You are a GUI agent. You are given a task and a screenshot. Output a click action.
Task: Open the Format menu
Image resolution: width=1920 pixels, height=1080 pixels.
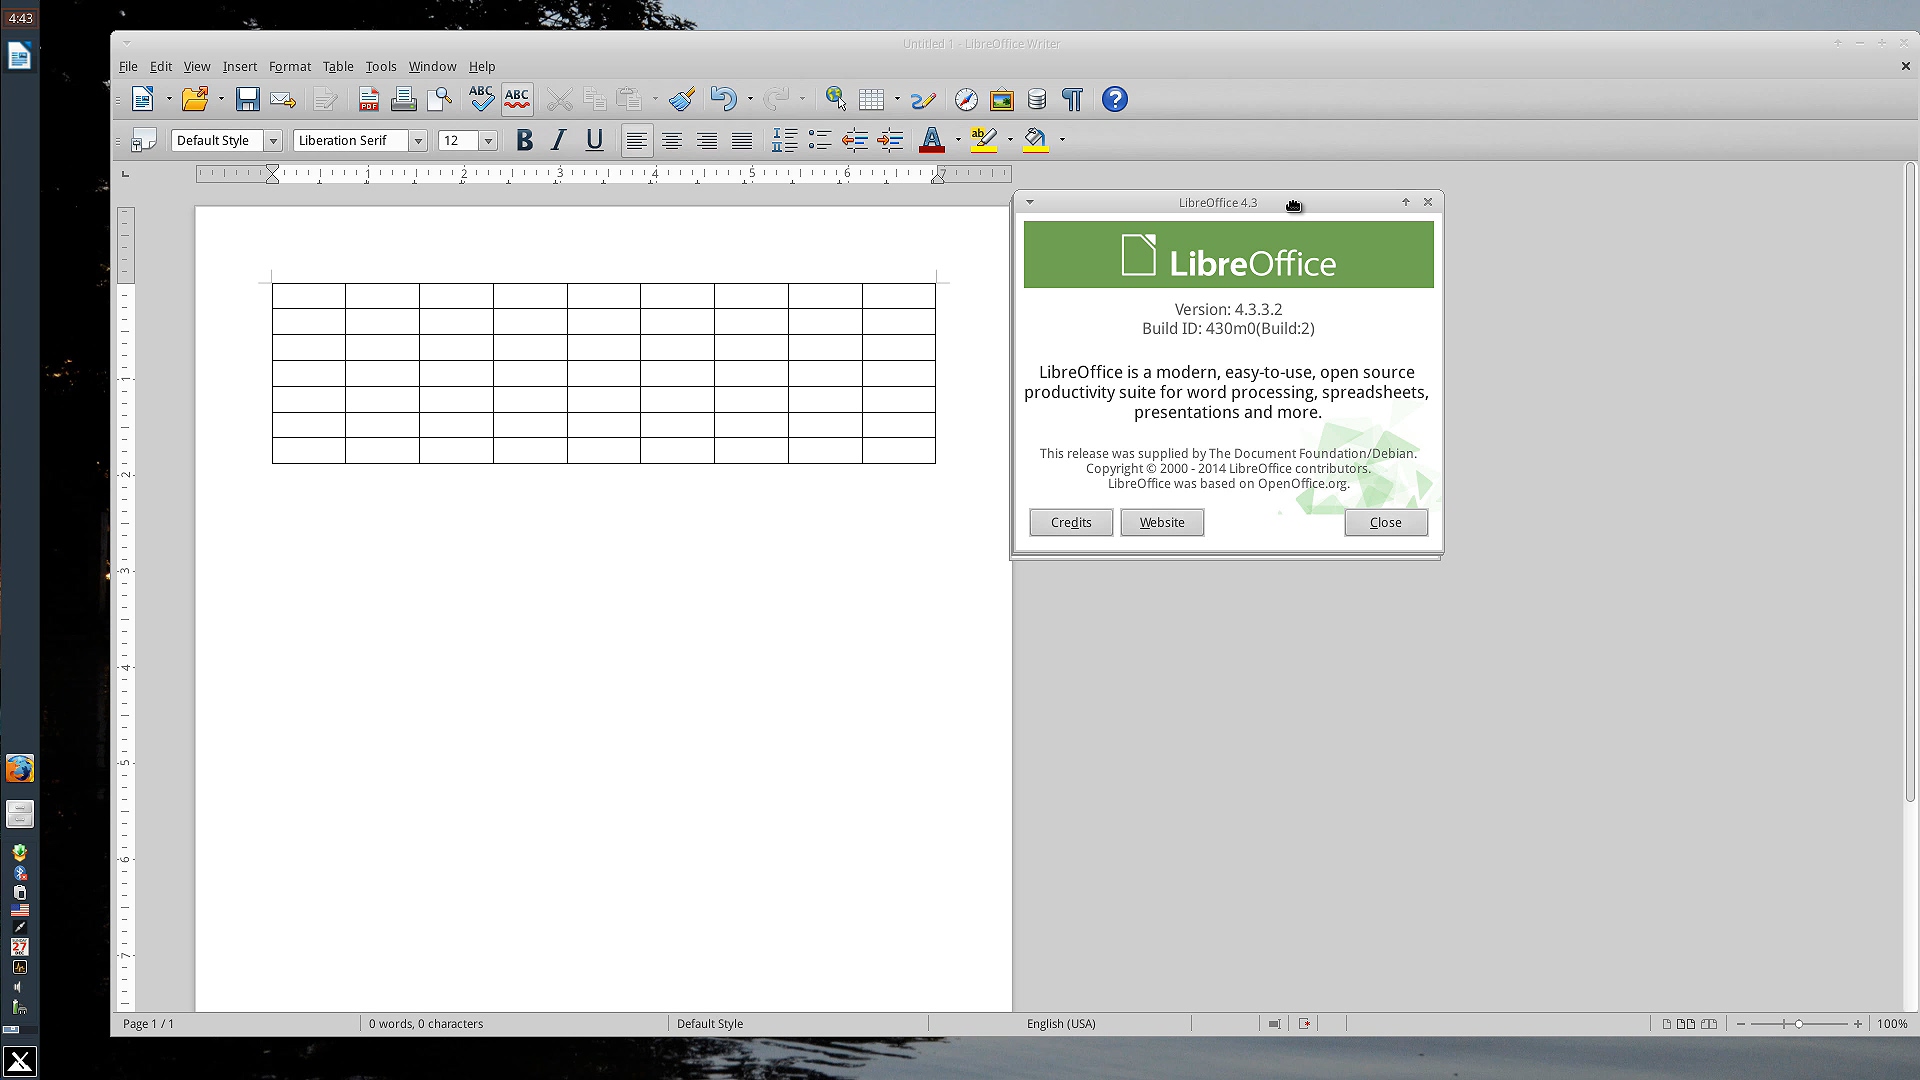pyautogui.click(x=290, y=66)
